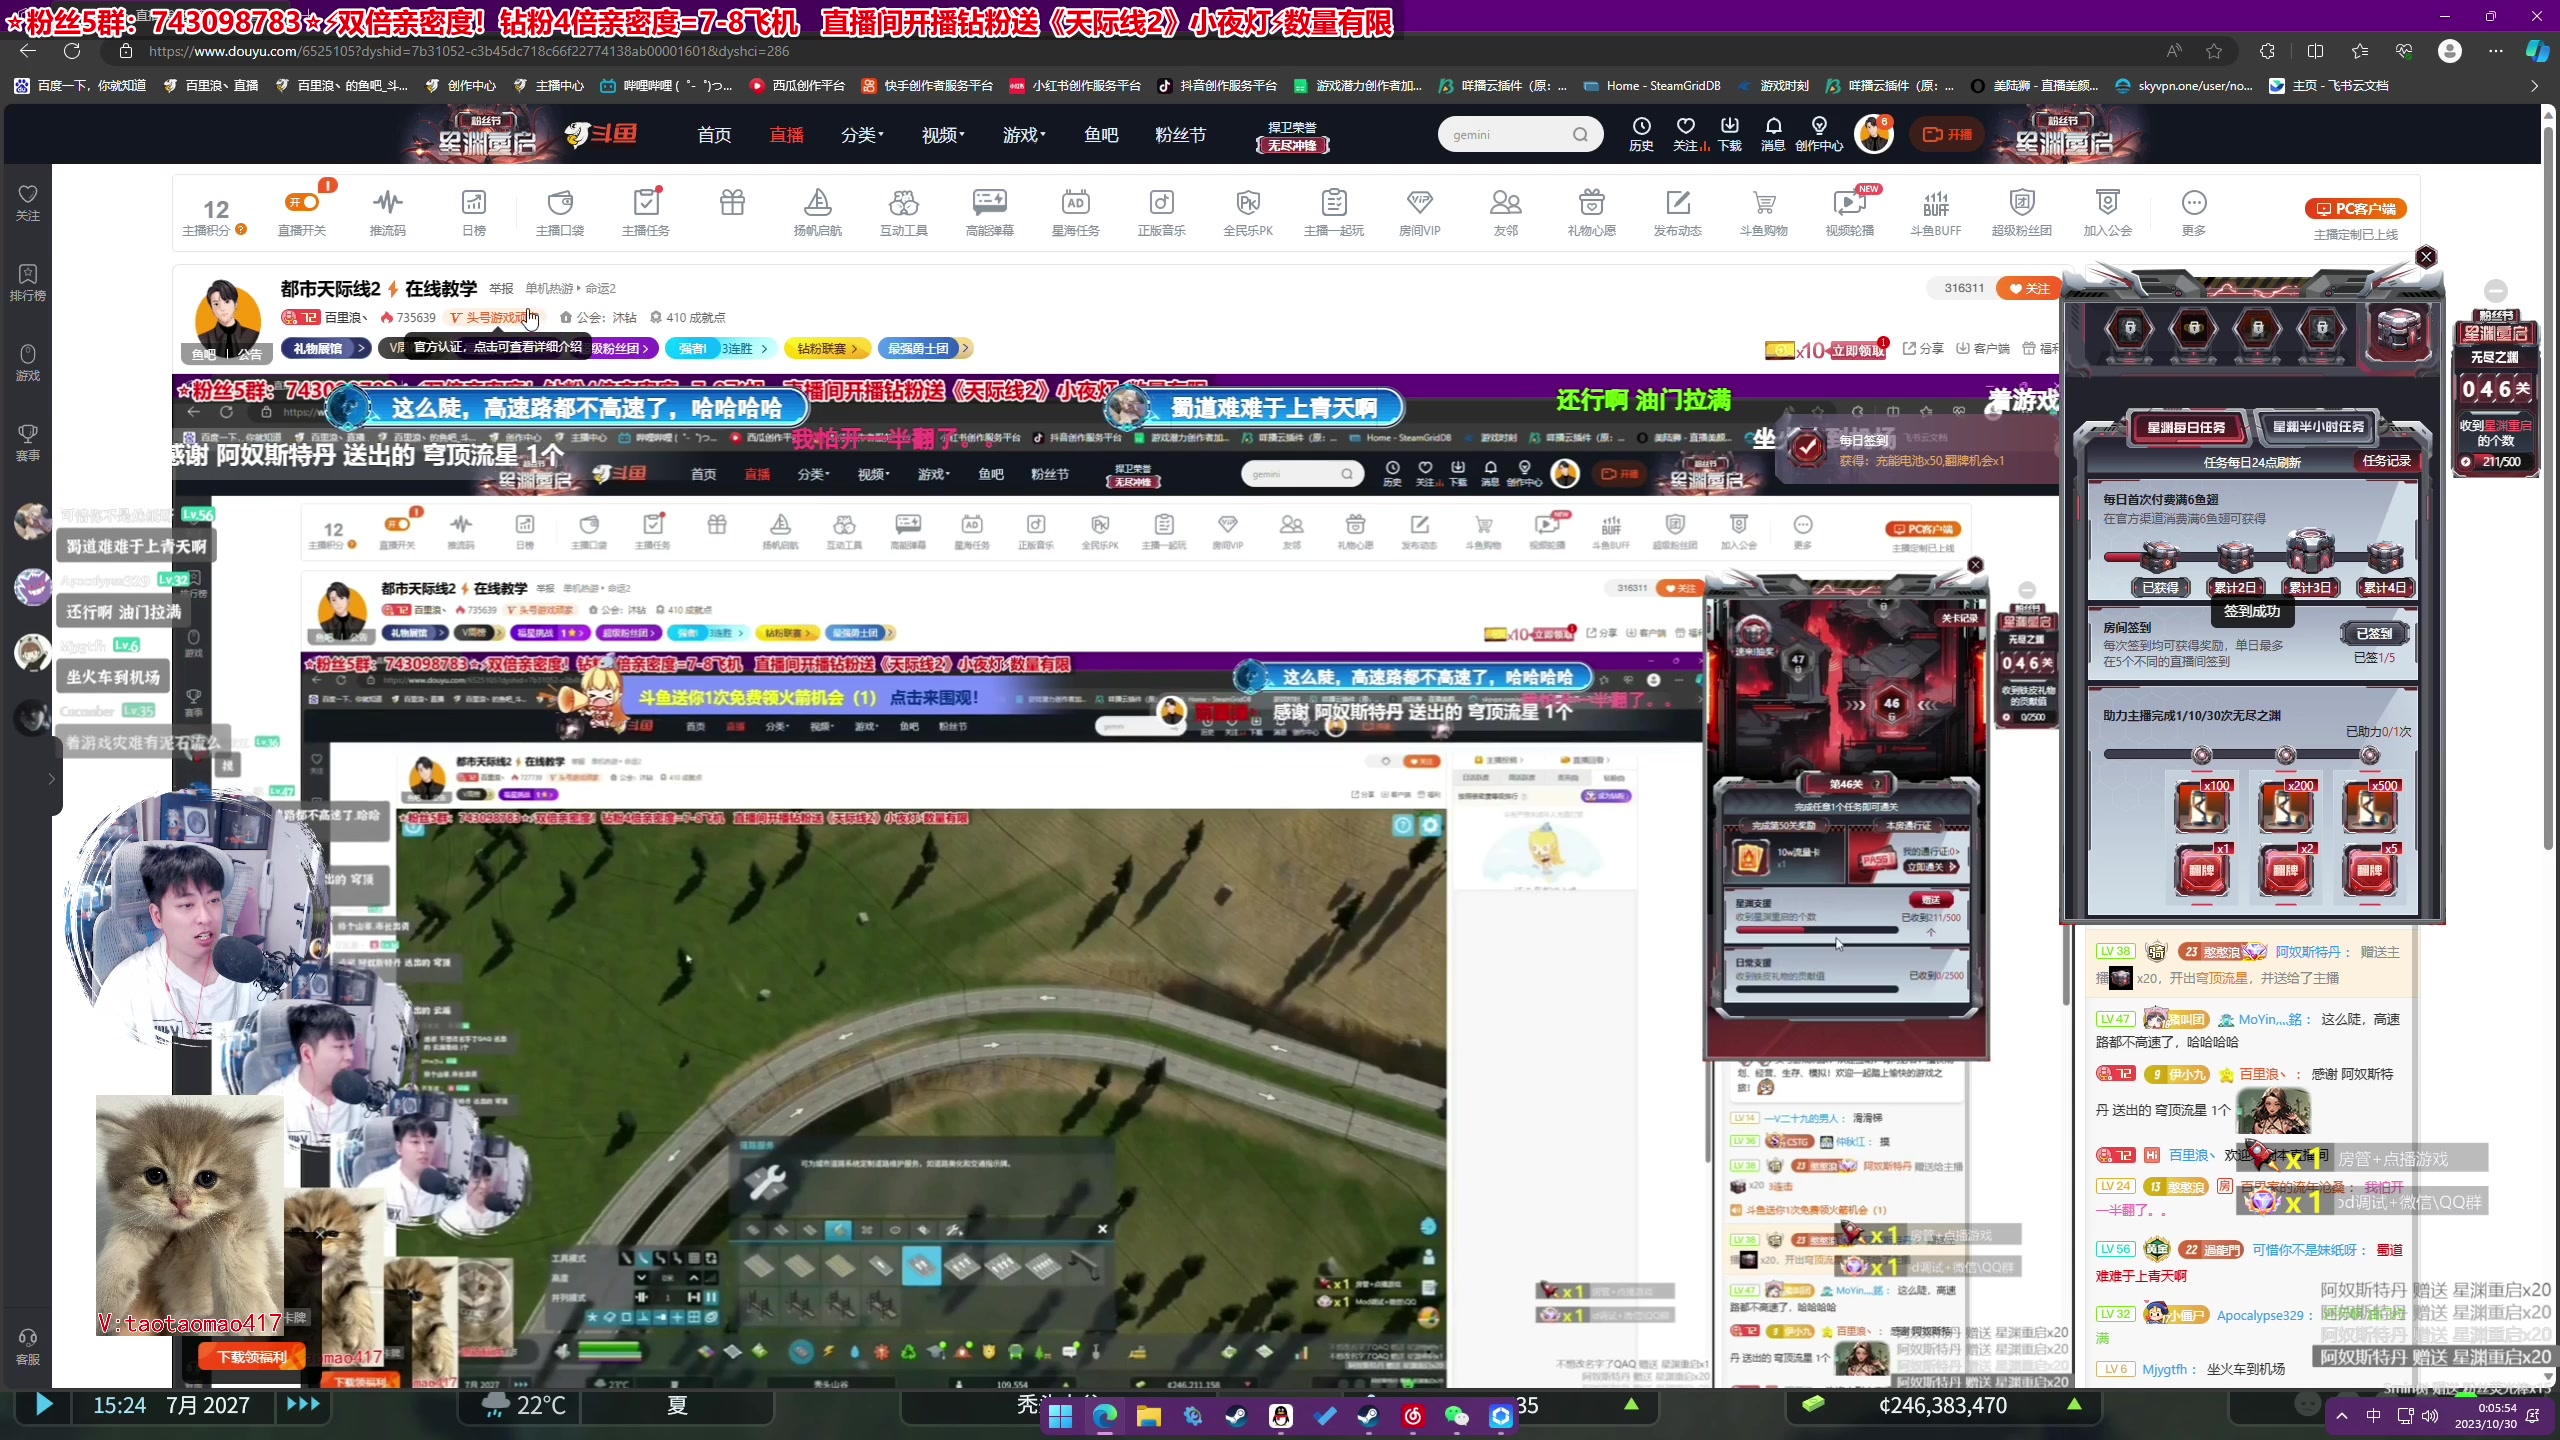This screenshot has width=2560, height=1440.
Task: Click the 分享 share link
Action: pyautogui.click(x=1922, y=348)
